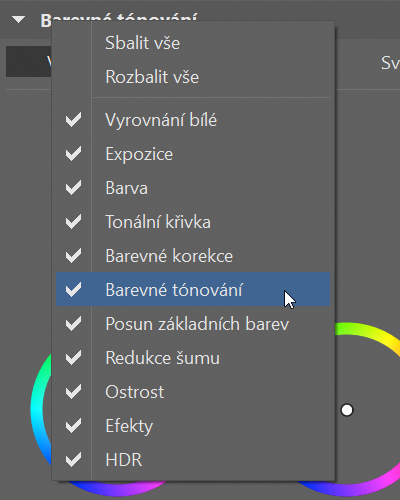Toggle HDR panel visibility

(x=193, y=460)
